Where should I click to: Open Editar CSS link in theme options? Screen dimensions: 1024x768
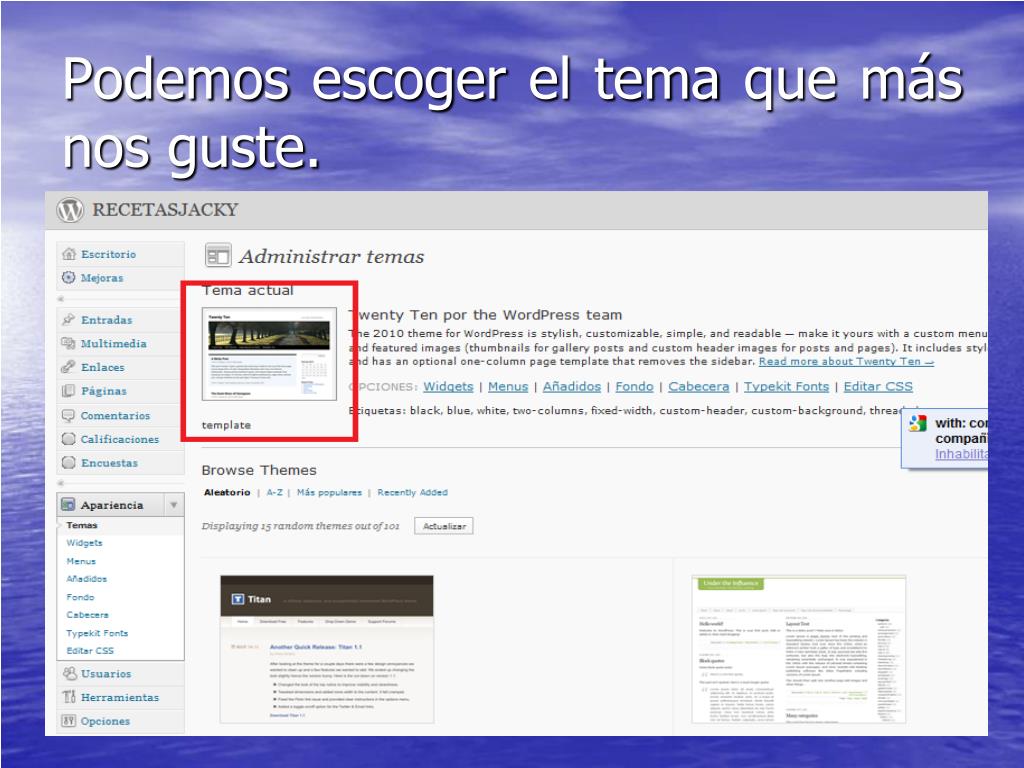click(878, 387)
